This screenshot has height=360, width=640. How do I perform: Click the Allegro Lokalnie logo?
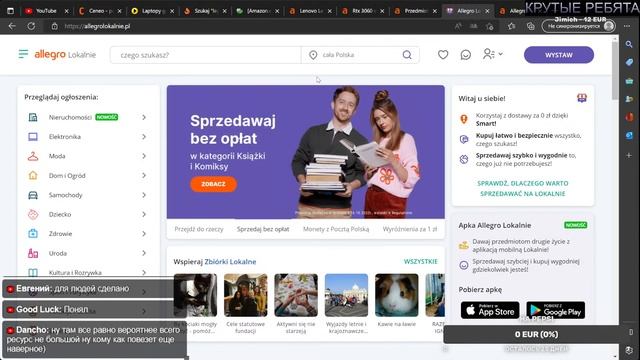pos(65,54)
